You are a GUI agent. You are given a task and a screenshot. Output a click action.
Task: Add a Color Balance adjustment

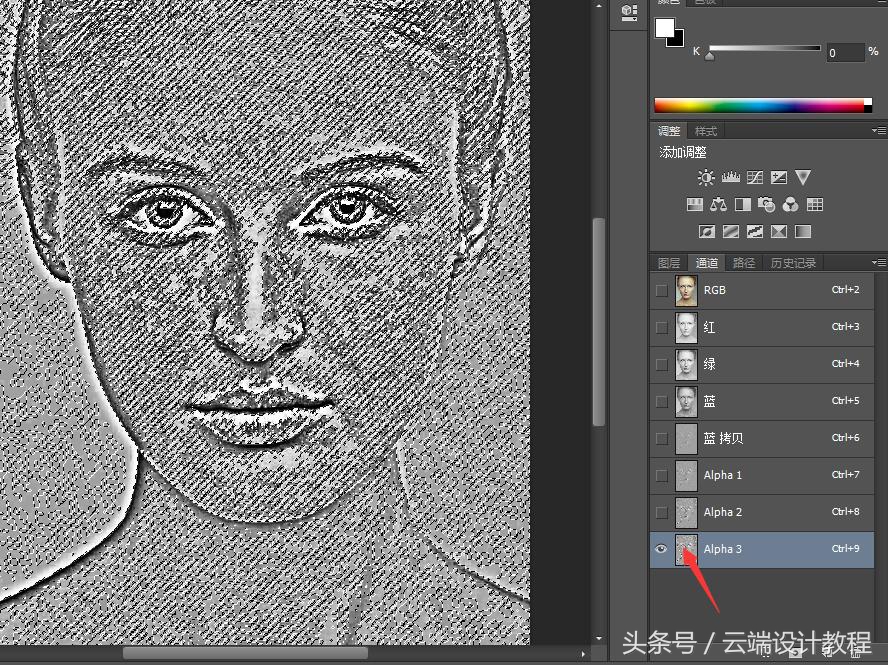pyautogui.click(x=718, y=205)
